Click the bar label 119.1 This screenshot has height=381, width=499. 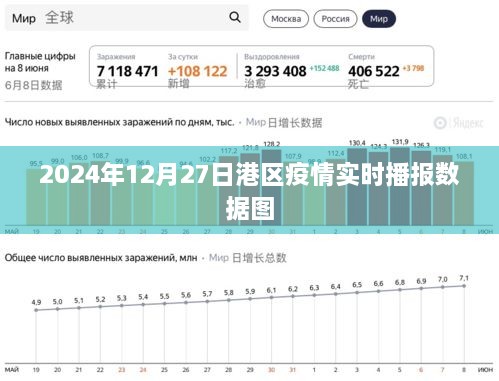click(443, 150)
